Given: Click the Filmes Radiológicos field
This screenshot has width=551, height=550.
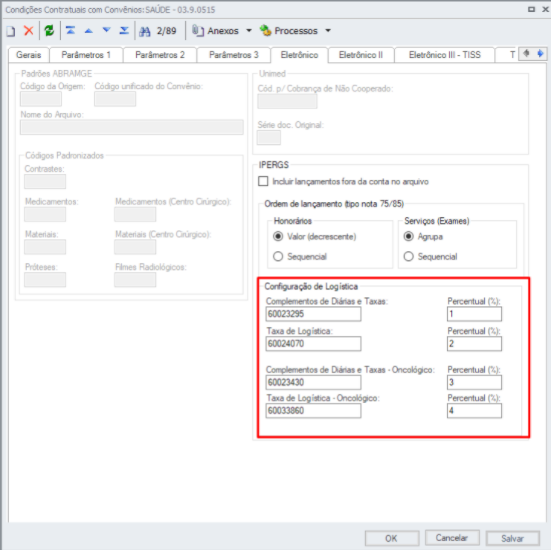Looking at the screenshot, I should [x=135, y=280].
